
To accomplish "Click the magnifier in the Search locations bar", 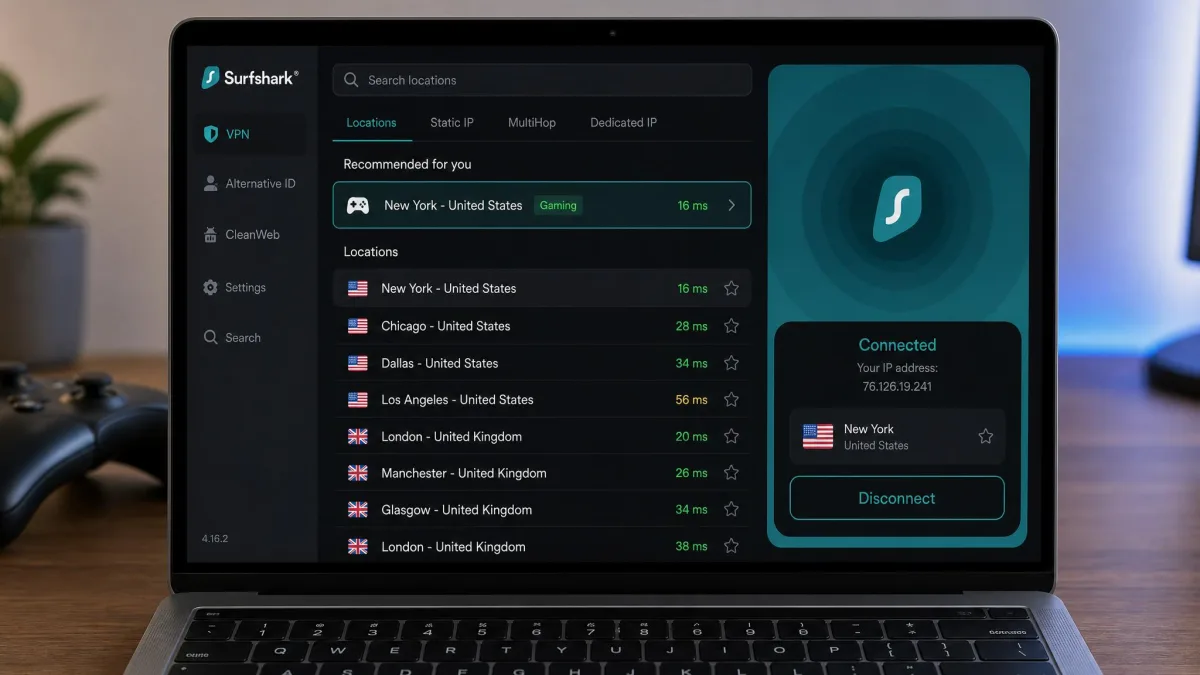I will tap(351, 80).
